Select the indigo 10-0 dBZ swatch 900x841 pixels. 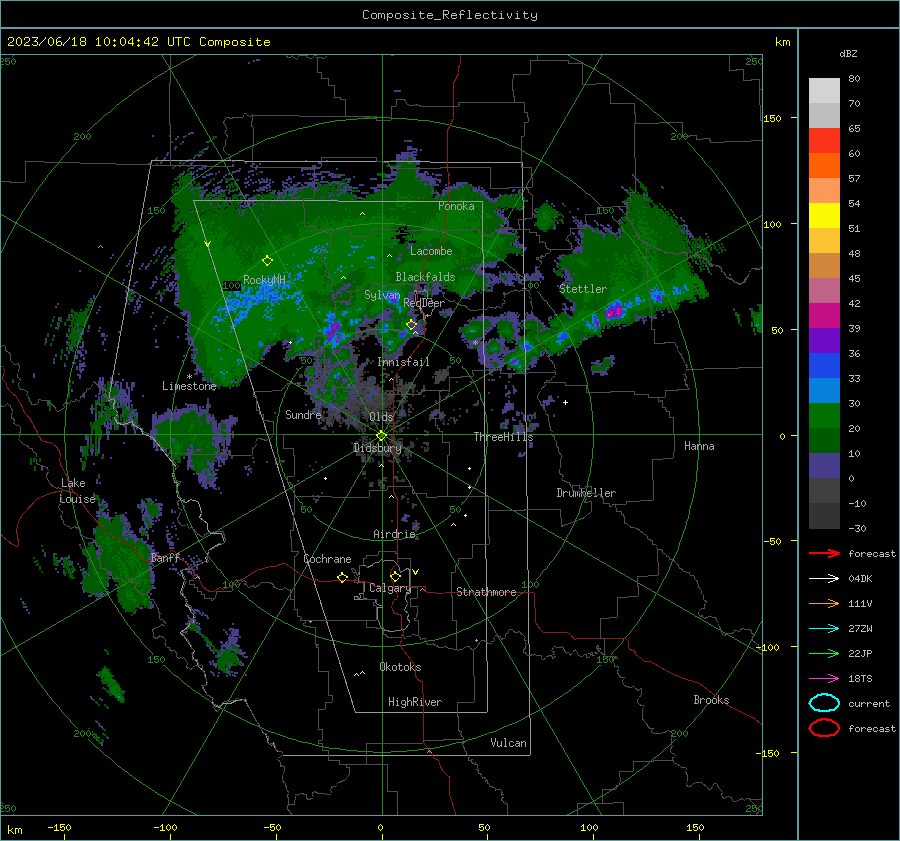pos(824,466)
